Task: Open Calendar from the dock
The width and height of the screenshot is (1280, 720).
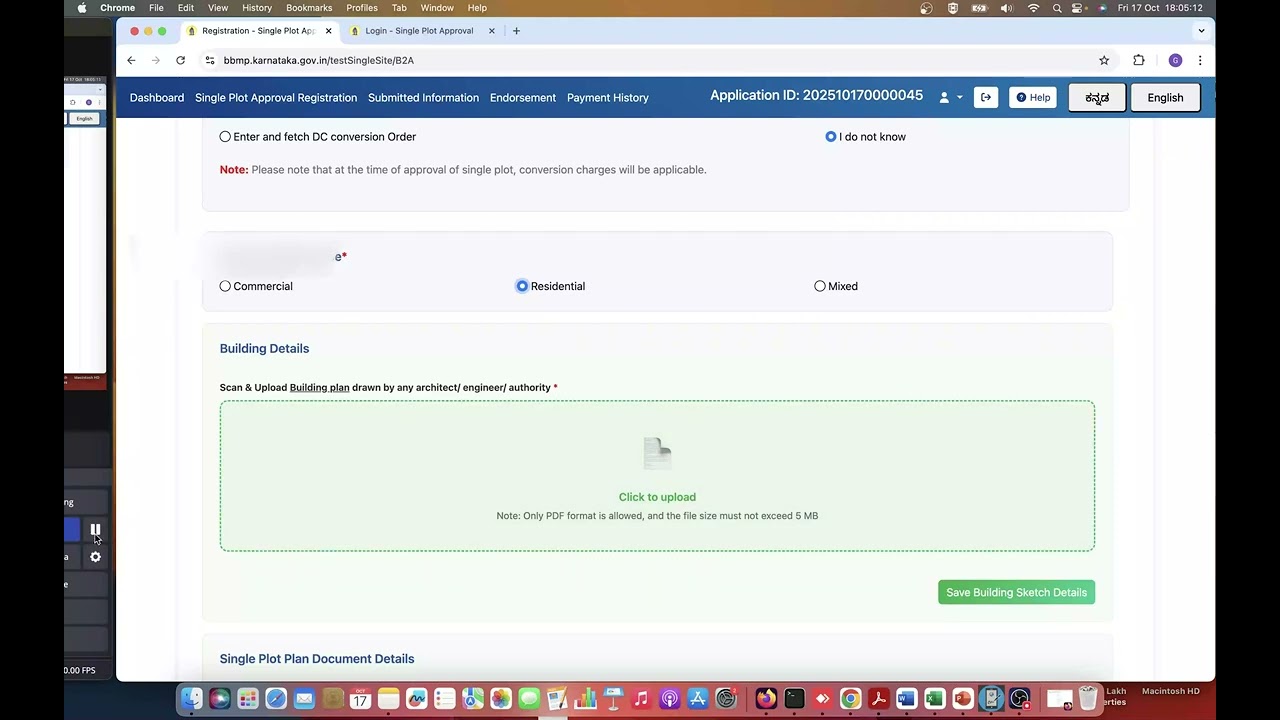Action: click(x=360, y=699)
